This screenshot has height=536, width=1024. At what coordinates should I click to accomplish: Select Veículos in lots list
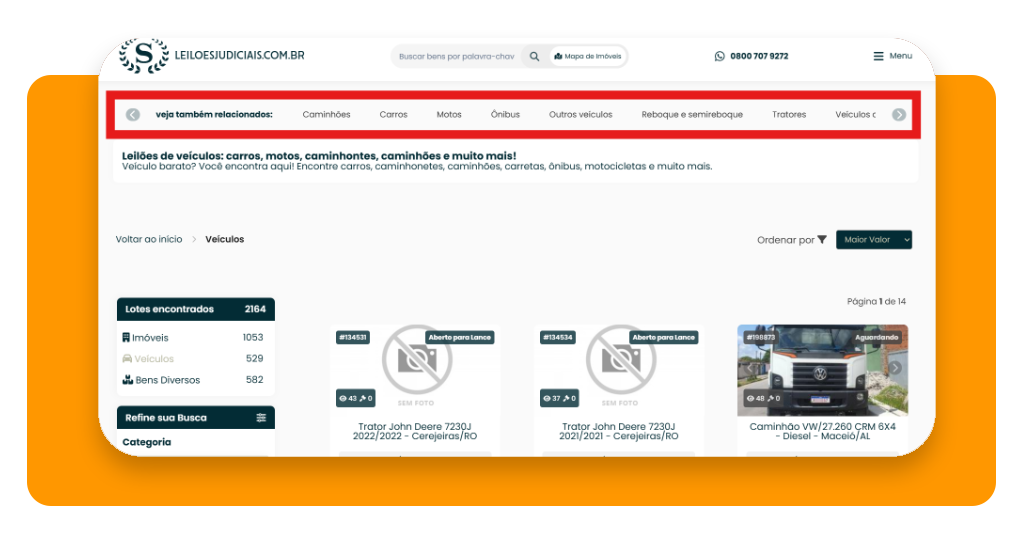click(154, 358)
